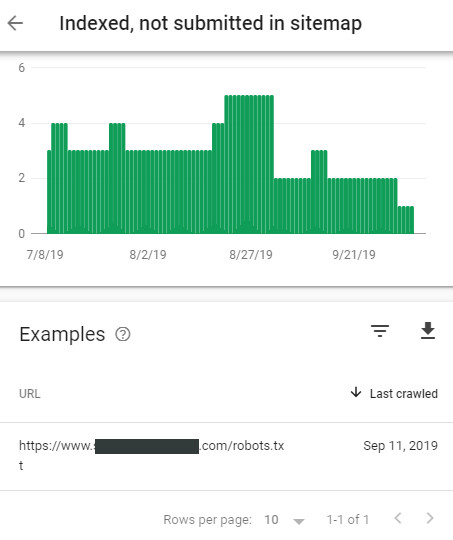Screen dimensions: 453x540
Task: Select the tallest bar group near 8/27/19
Action: point(249,164)
